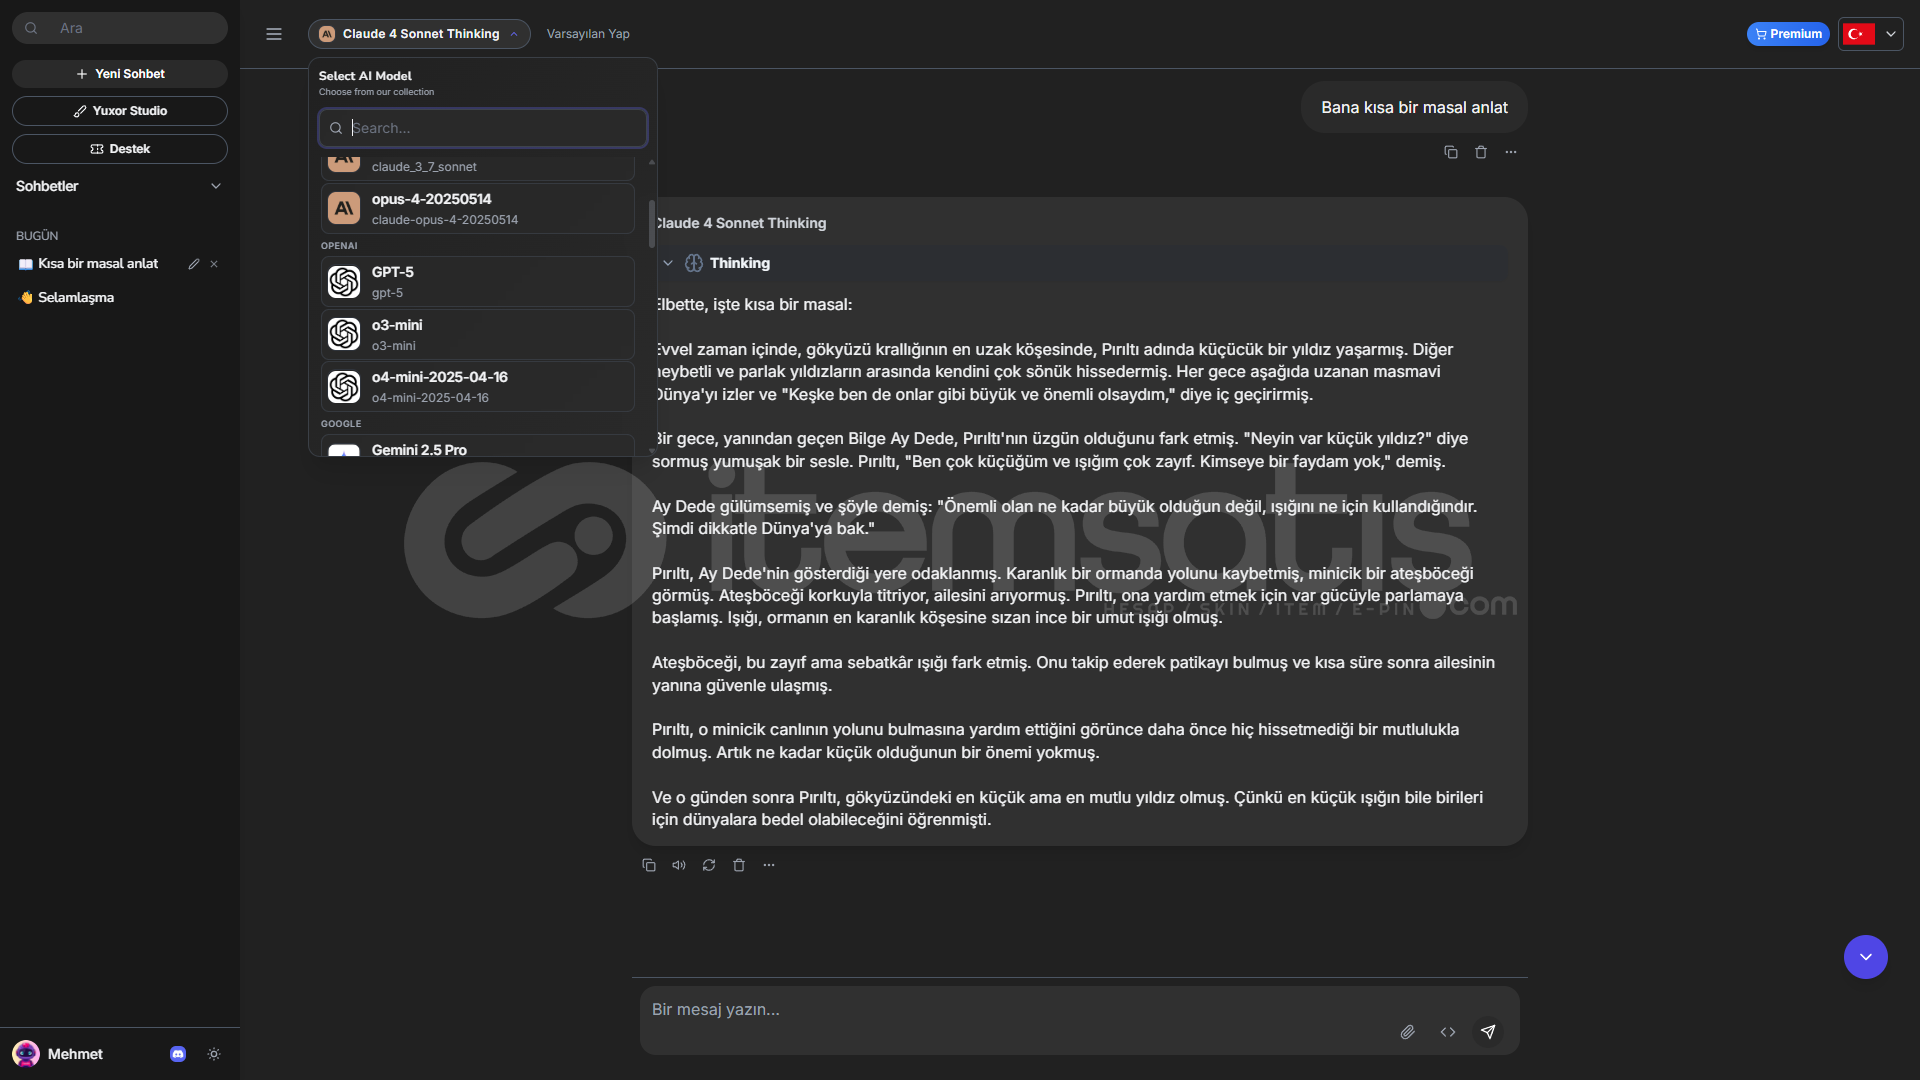Collapse the Sohbetler section
This screenshot has height=1080, width=1920.
coord(216,186)
